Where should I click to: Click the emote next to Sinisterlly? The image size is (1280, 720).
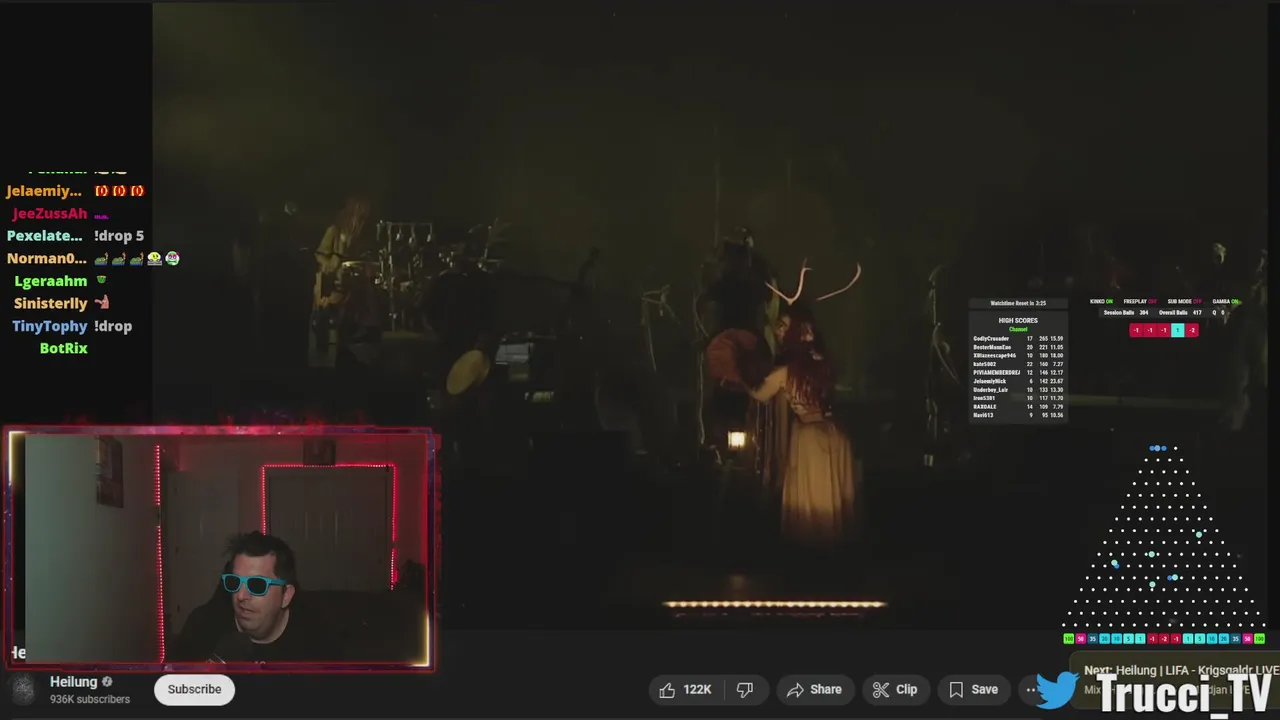pos(102,302)
